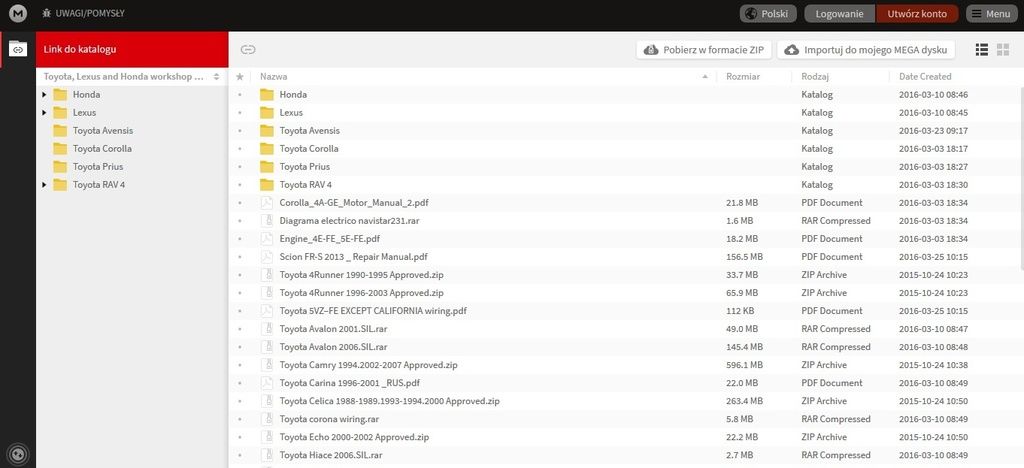
Task: Open the top bar Menu button
Action: point(992,14)
